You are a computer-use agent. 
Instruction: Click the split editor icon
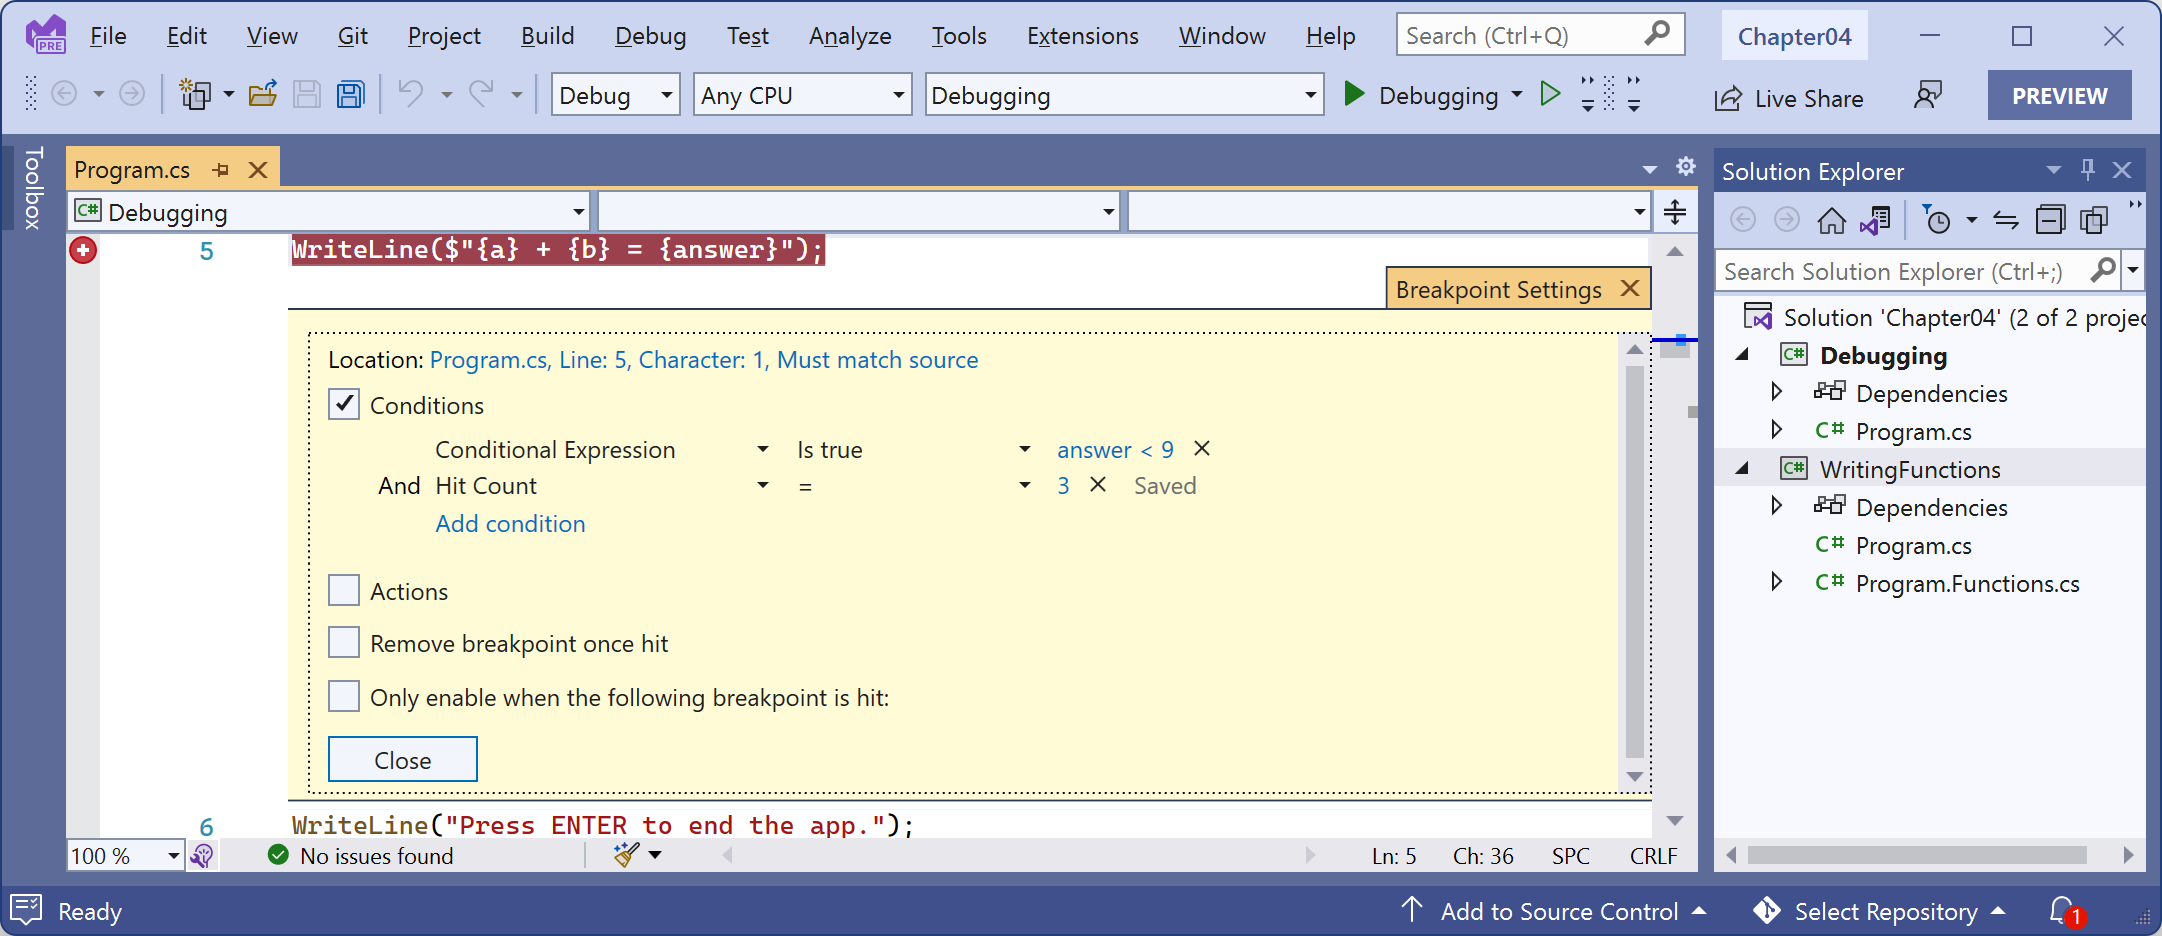1675,212
